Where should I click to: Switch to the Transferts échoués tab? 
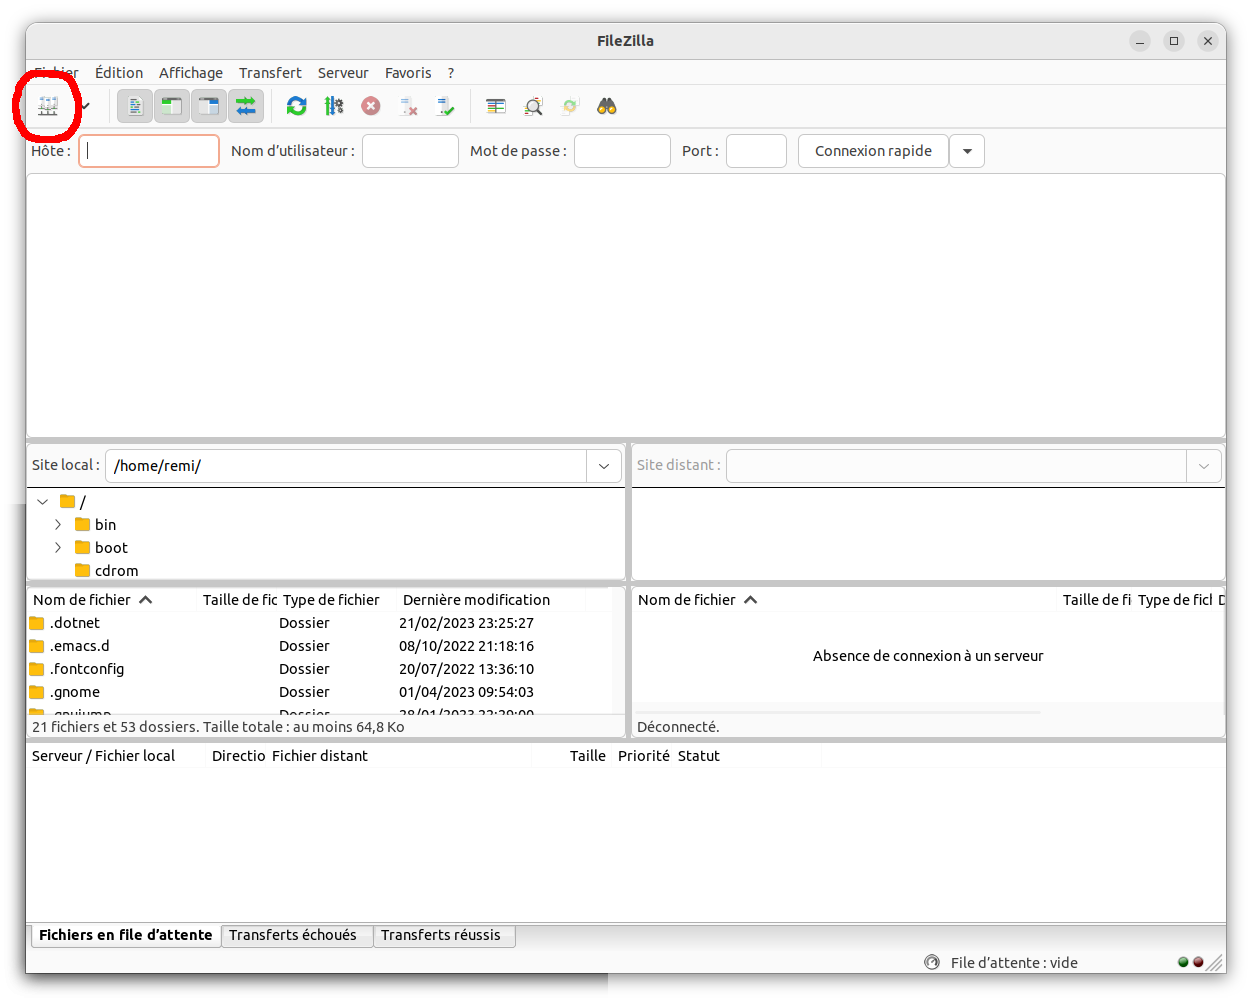293,935
